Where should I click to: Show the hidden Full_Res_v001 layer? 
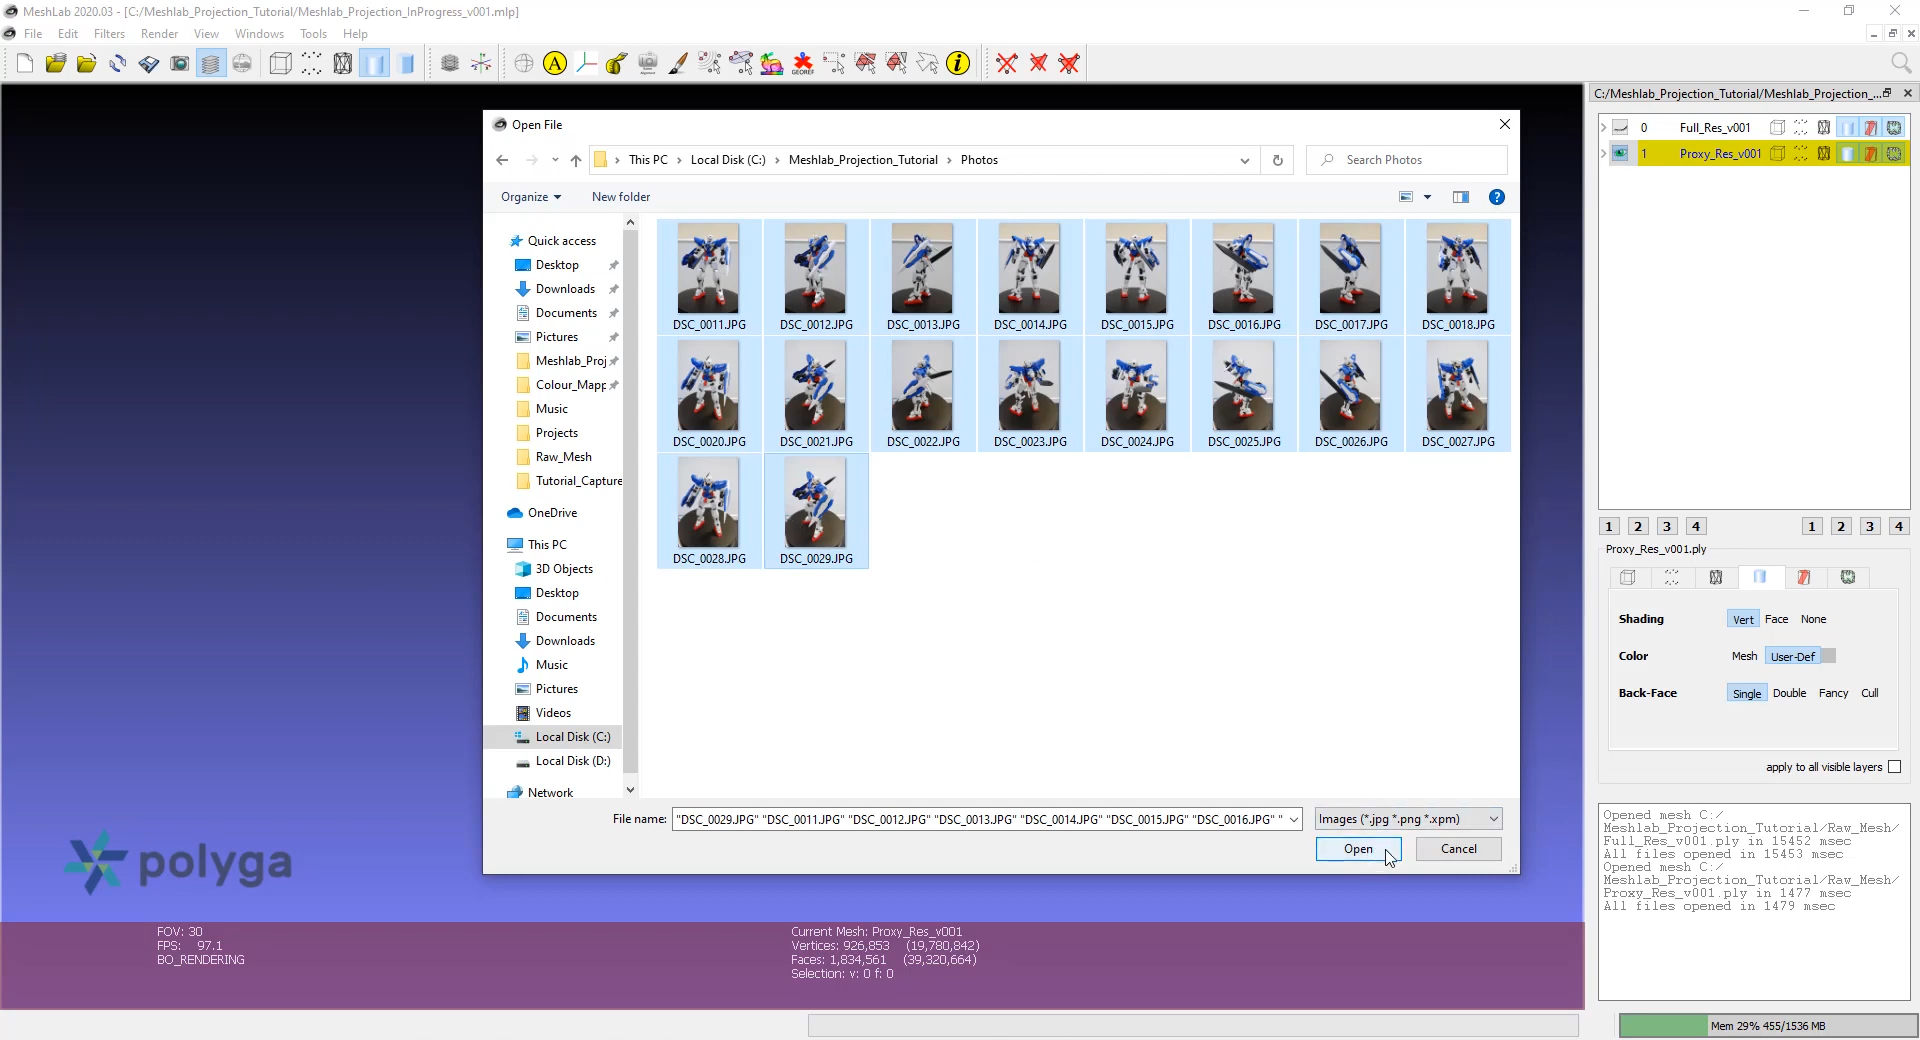[1620, 128]
